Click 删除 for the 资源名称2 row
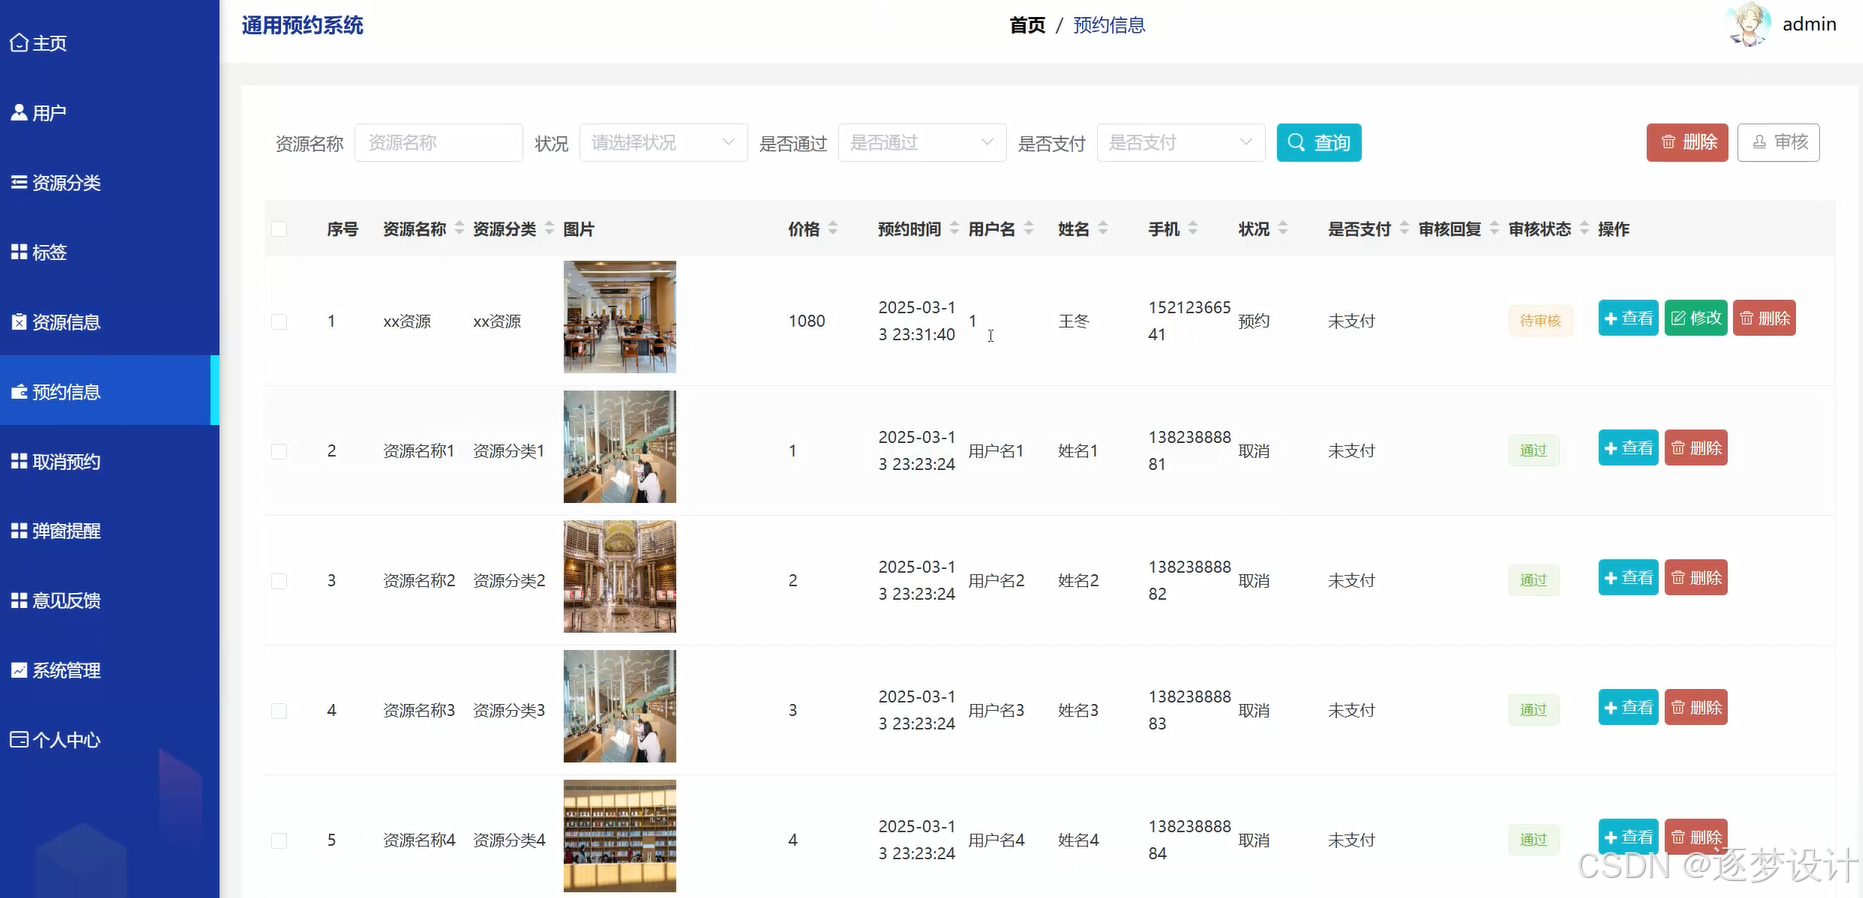The width and height of the screenshot is (1863, 898). point(1696,578)
